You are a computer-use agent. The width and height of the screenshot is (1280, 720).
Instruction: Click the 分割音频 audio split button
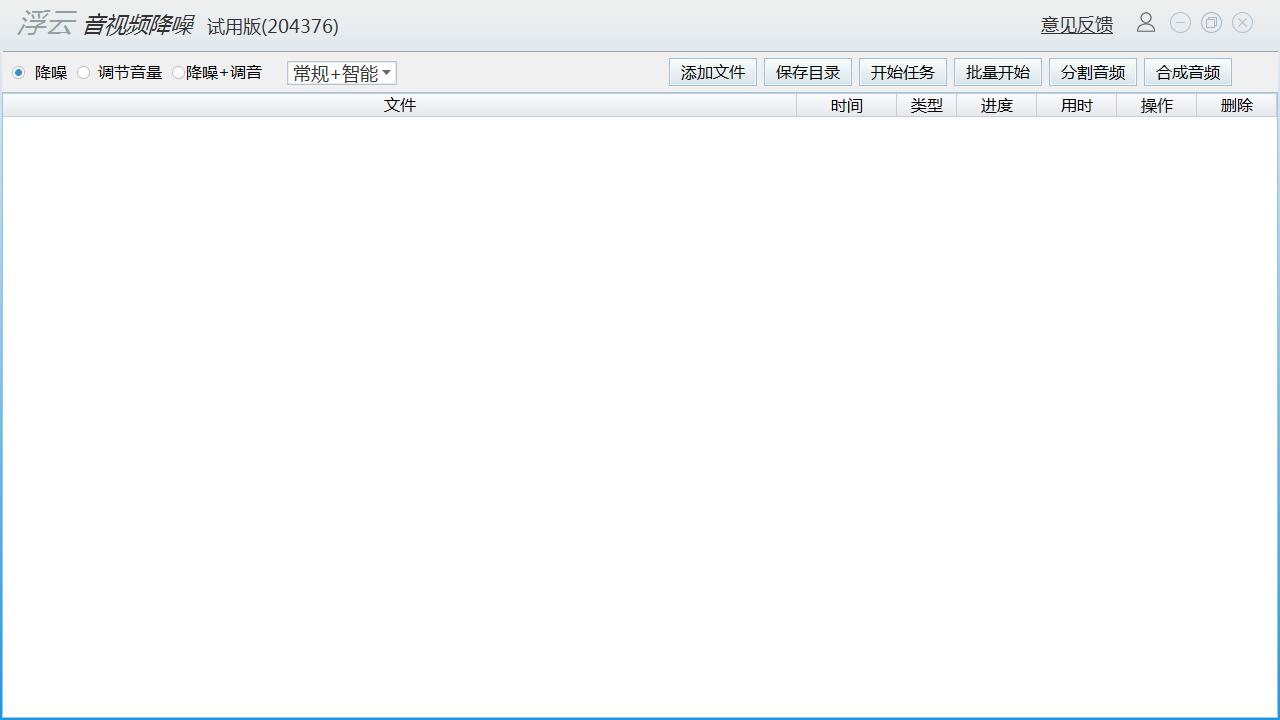coord(1092,71)
